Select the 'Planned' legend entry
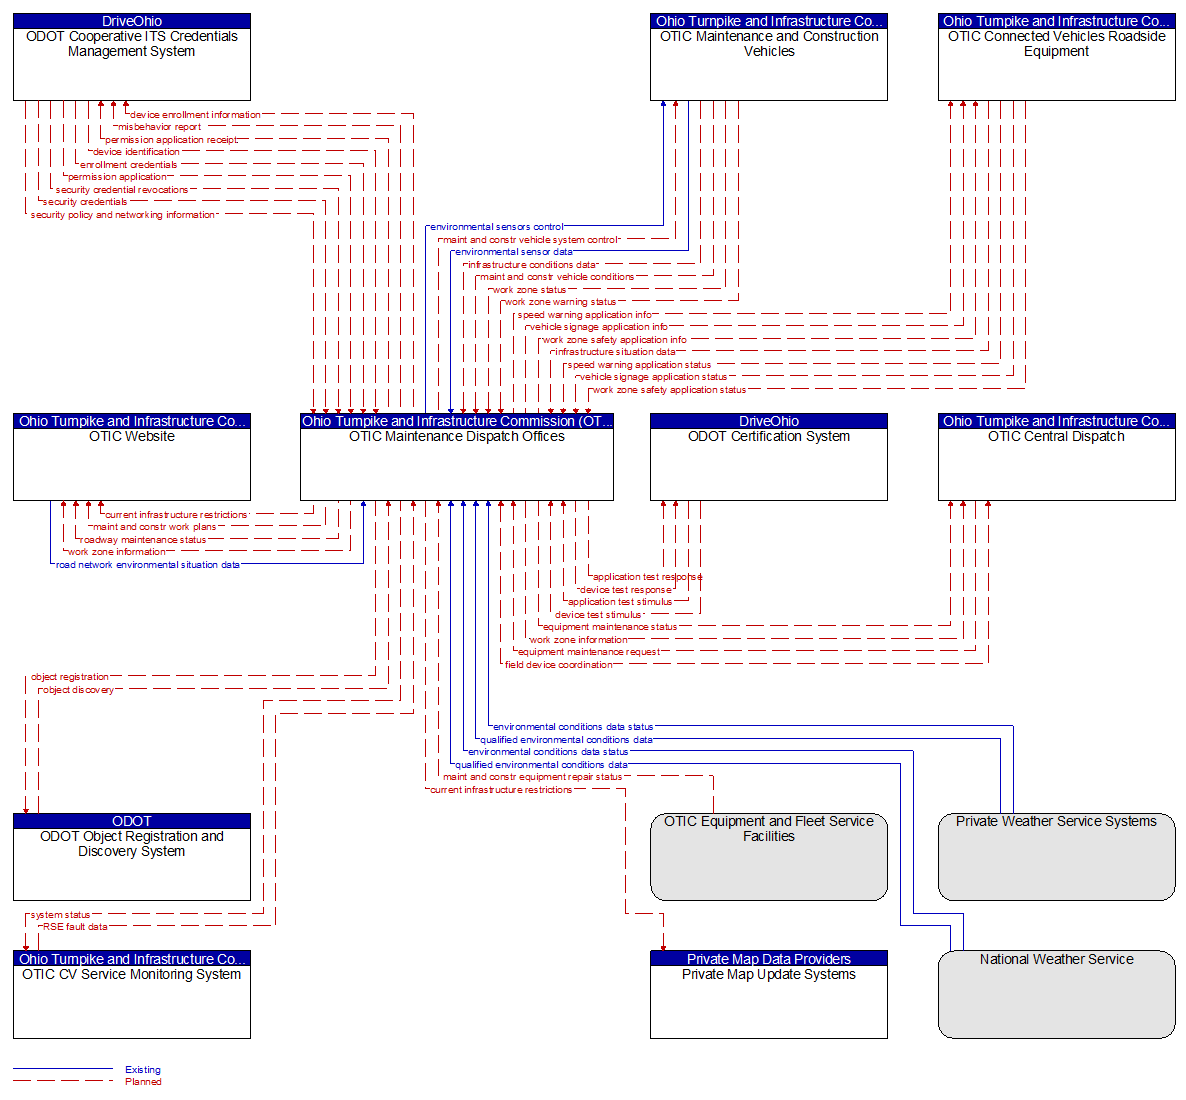The width and height of the screenshot is (1186, 1100). pyautogui.click(x=144, y=1082)
